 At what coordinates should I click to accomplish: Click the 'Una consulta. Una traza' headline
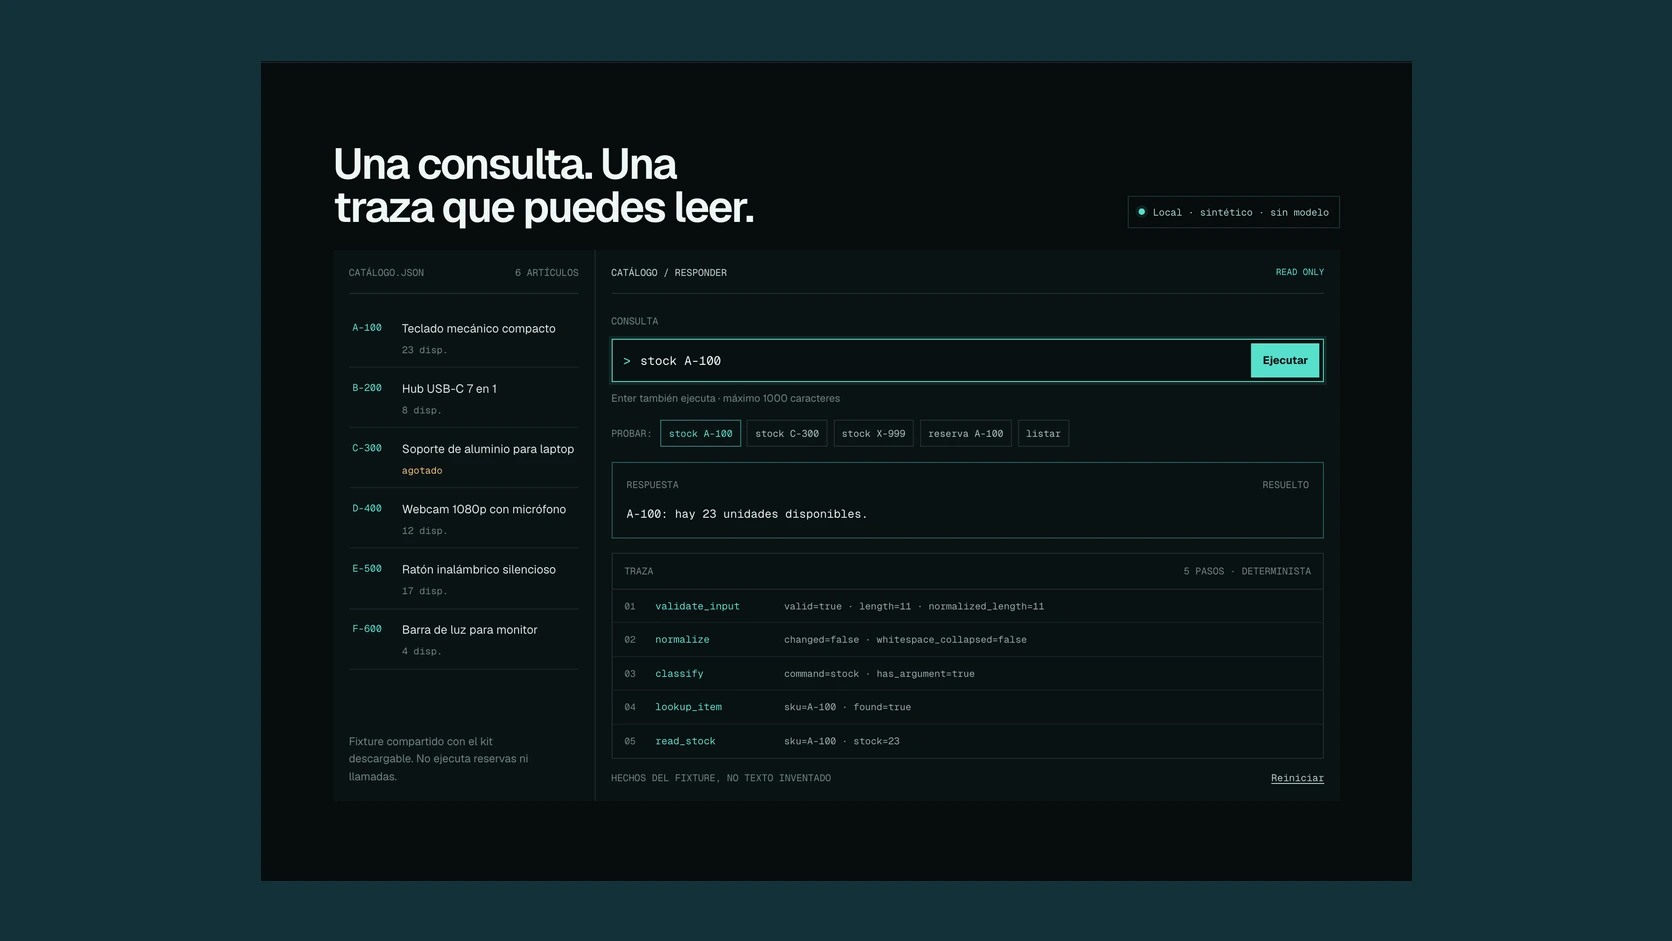point(543,186)
